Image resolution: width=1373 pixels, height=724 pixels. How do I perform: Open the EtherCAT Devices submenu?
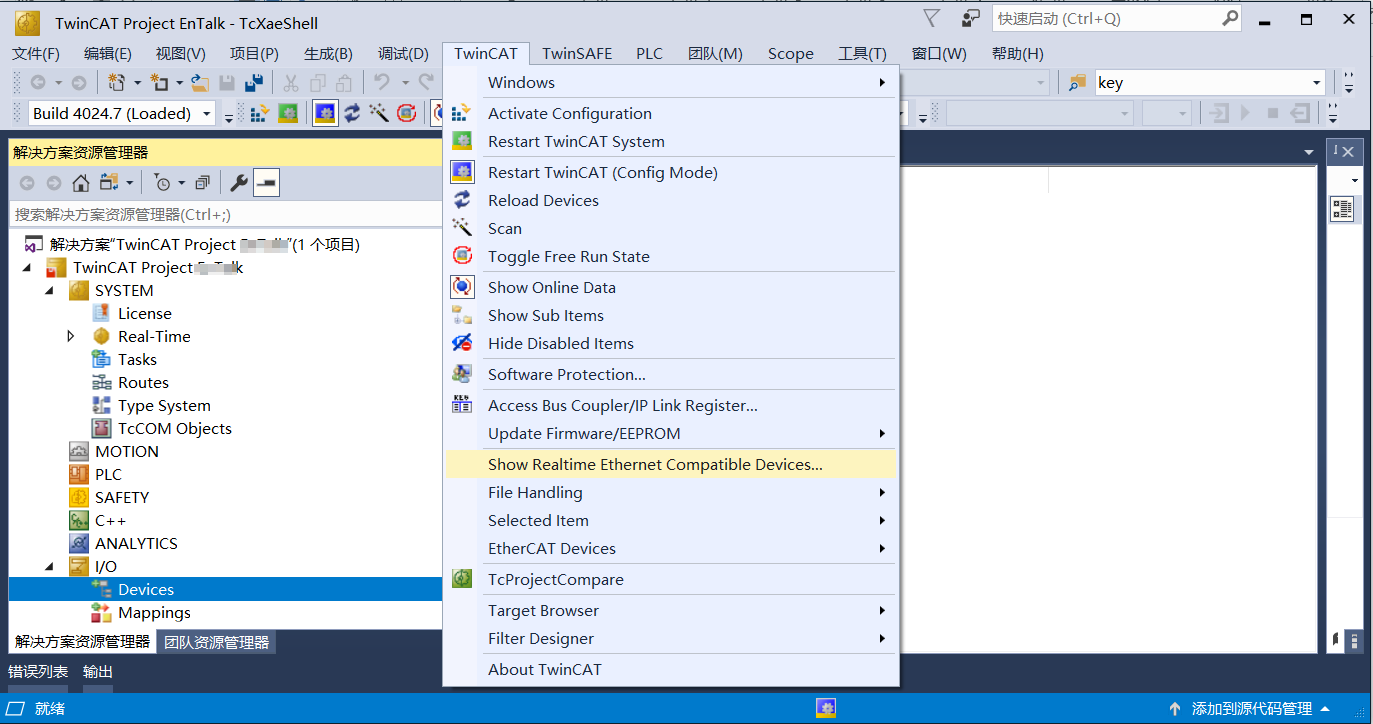(671, 548)
